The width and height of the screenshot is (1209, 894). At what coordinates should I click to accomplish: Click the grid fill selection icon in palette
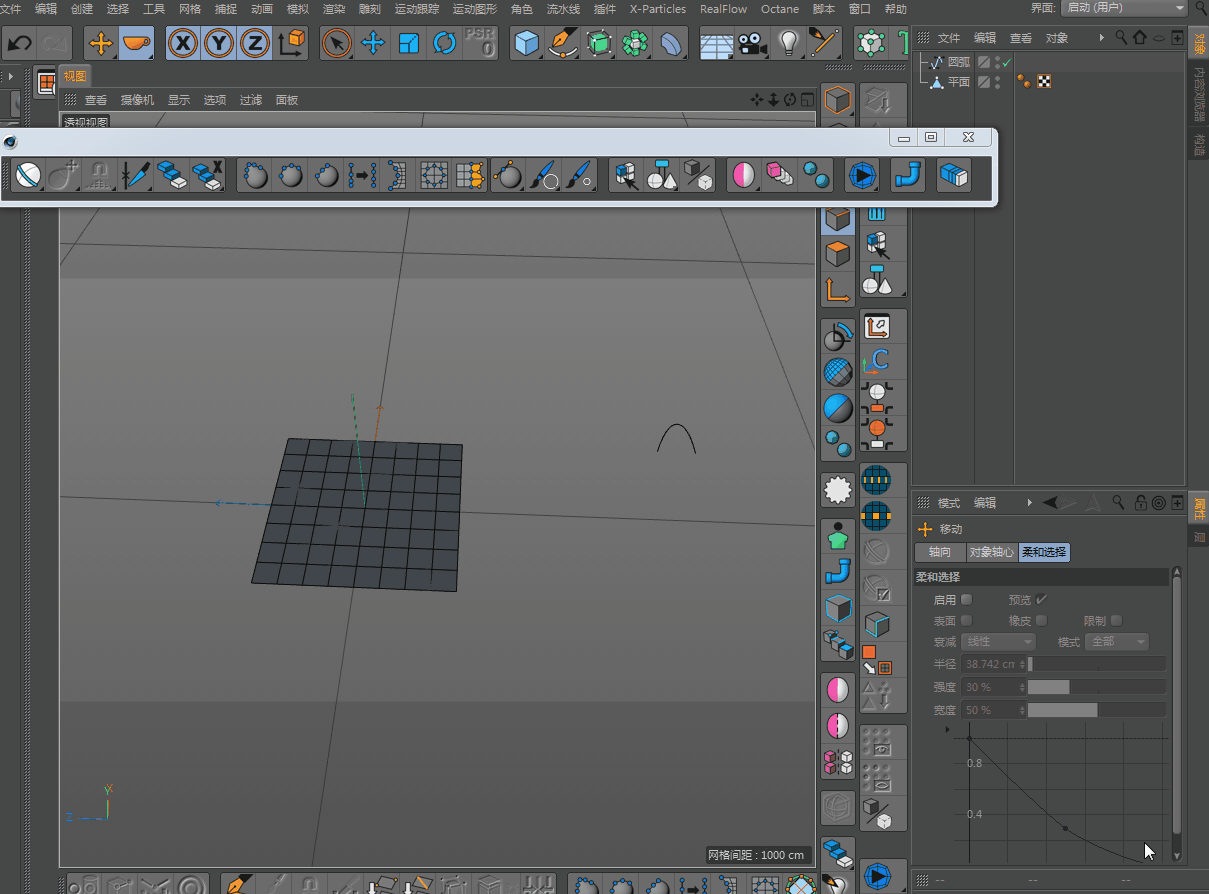(x=433, y=176)
